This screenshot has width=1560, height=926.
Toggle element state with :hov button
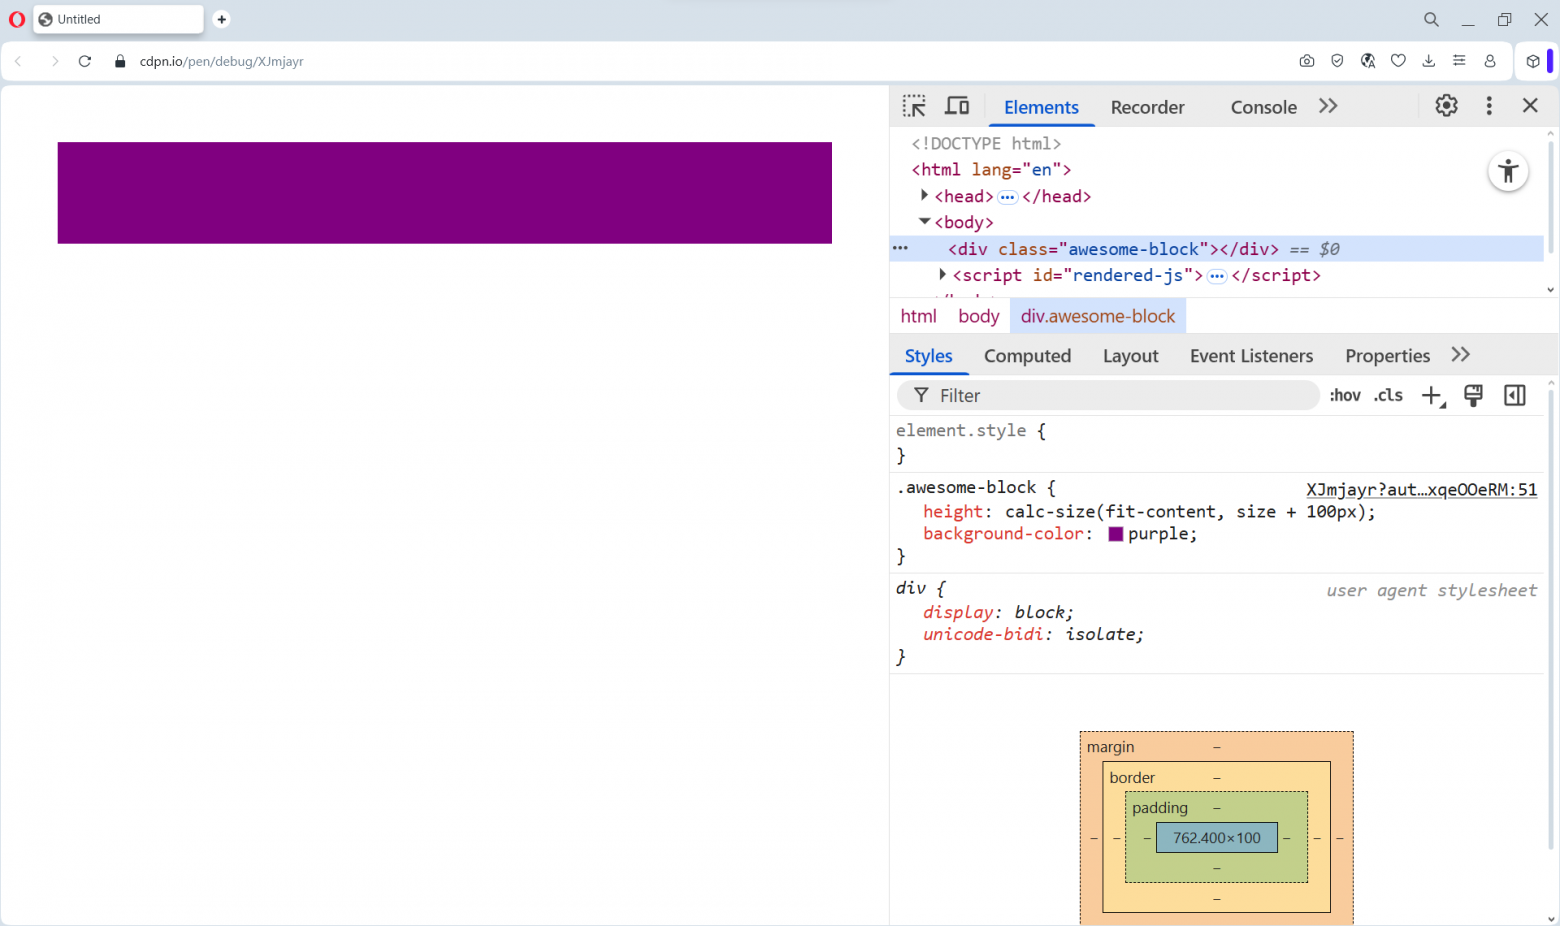click(1345, 395)
